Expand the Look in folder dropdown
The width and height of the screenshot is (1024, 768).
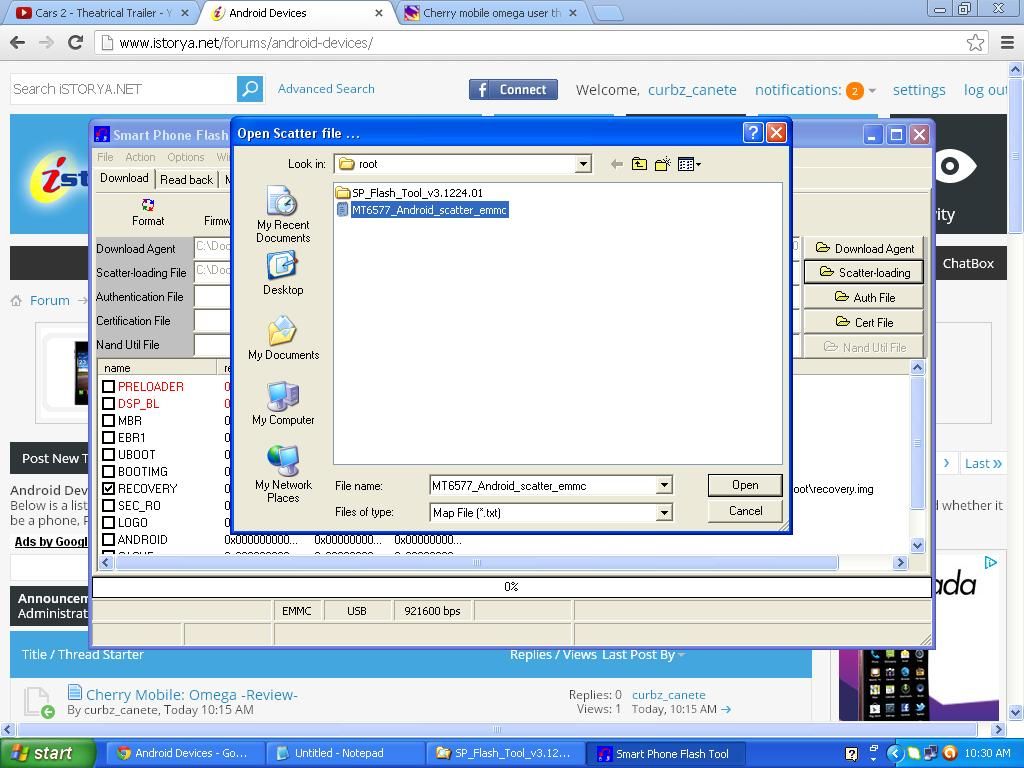pyautogui.click(x=583, y=164)
